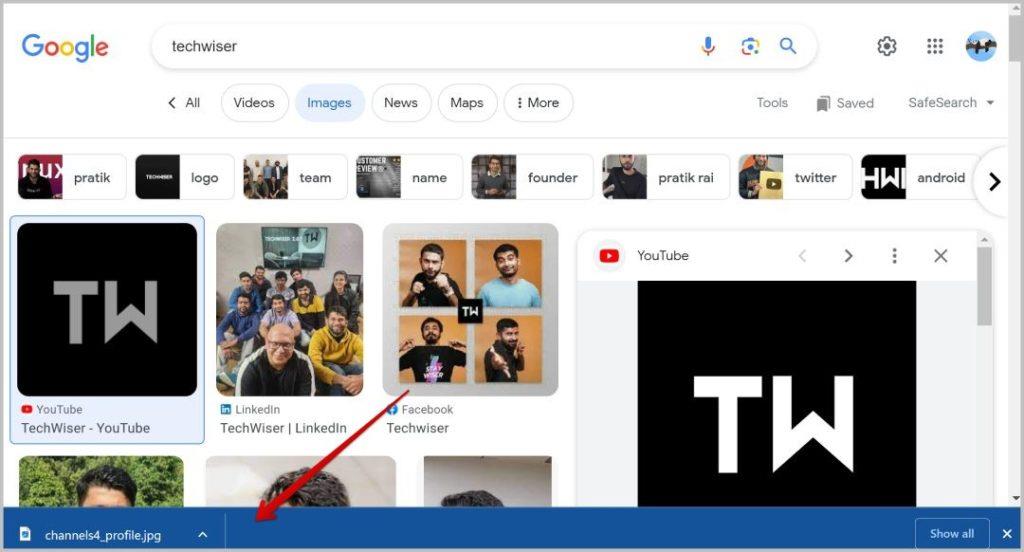Open search Tools

[x=772, y=103]
